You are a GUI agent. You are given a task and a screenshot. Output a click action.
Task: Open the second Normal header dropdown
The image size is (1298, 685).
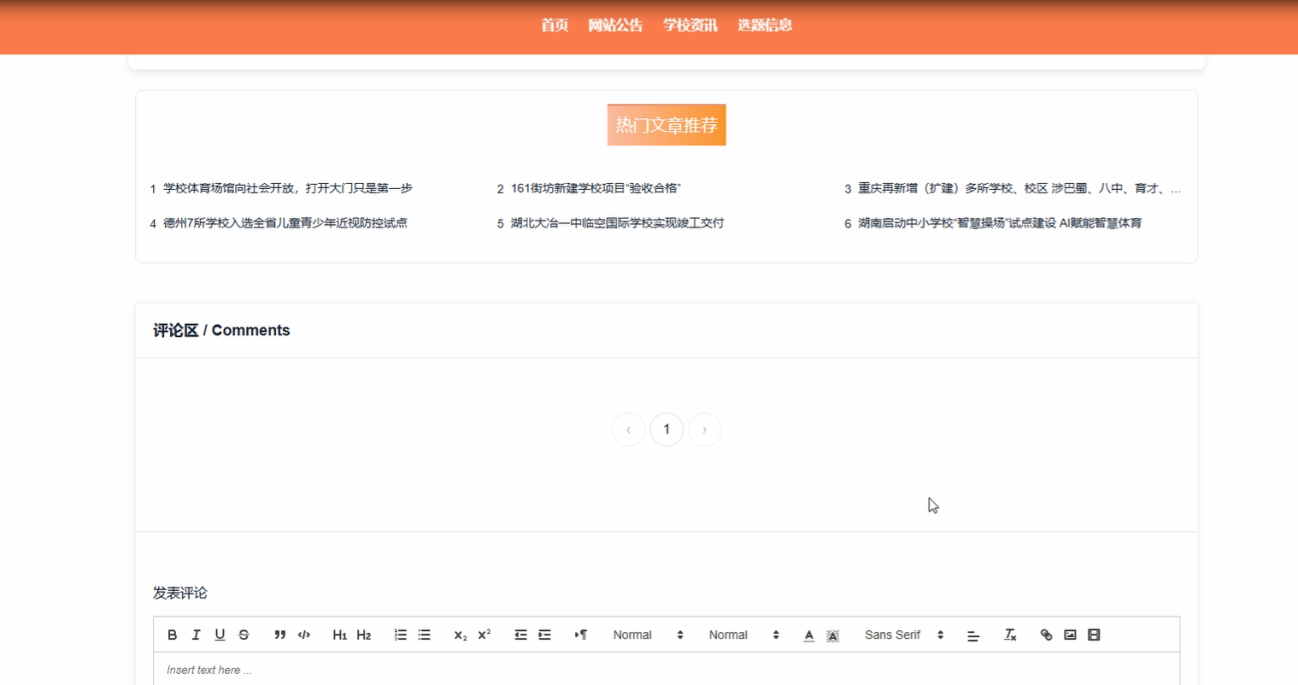[744, 635]
